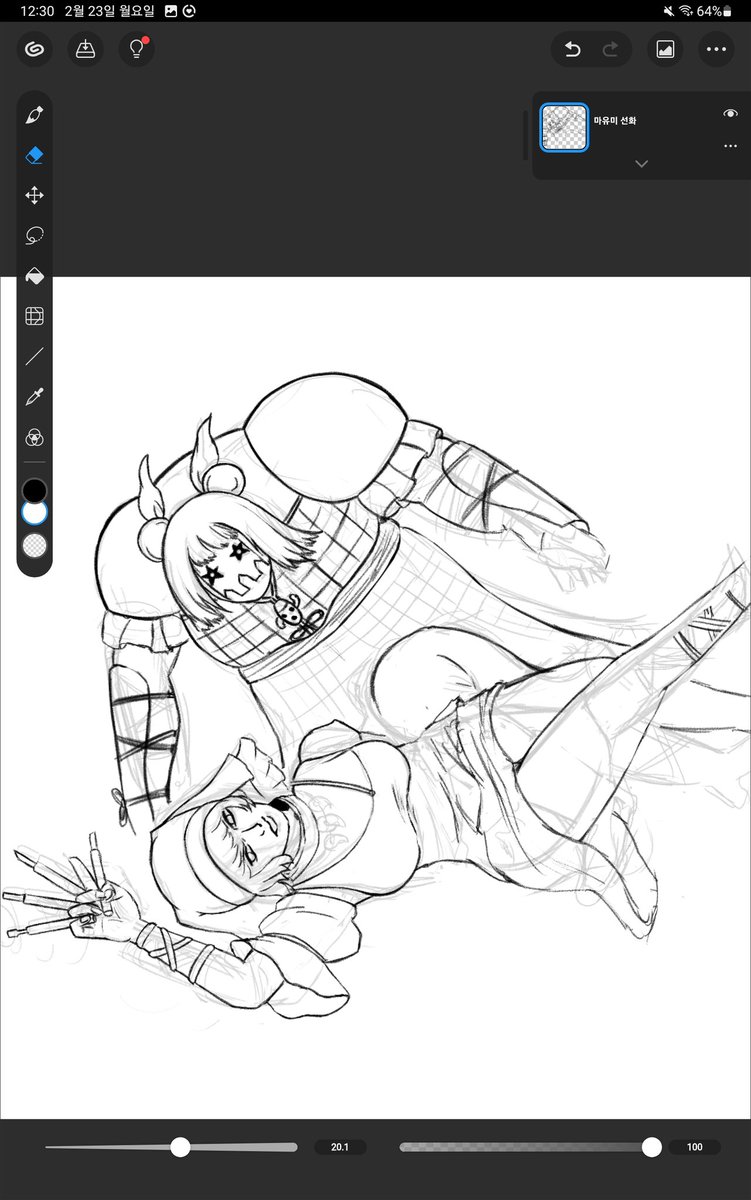Screen dimensions: 751x1200
Task: Tap the opacity value 100
Action: [x=694, y=1147]
